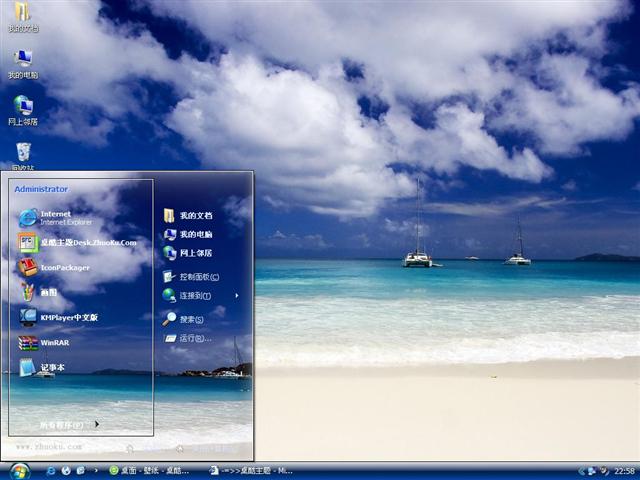Expand the Quick Launch overflow chevron on the taskbar
This screenshot has height=480, width=640.
[95, 470]
